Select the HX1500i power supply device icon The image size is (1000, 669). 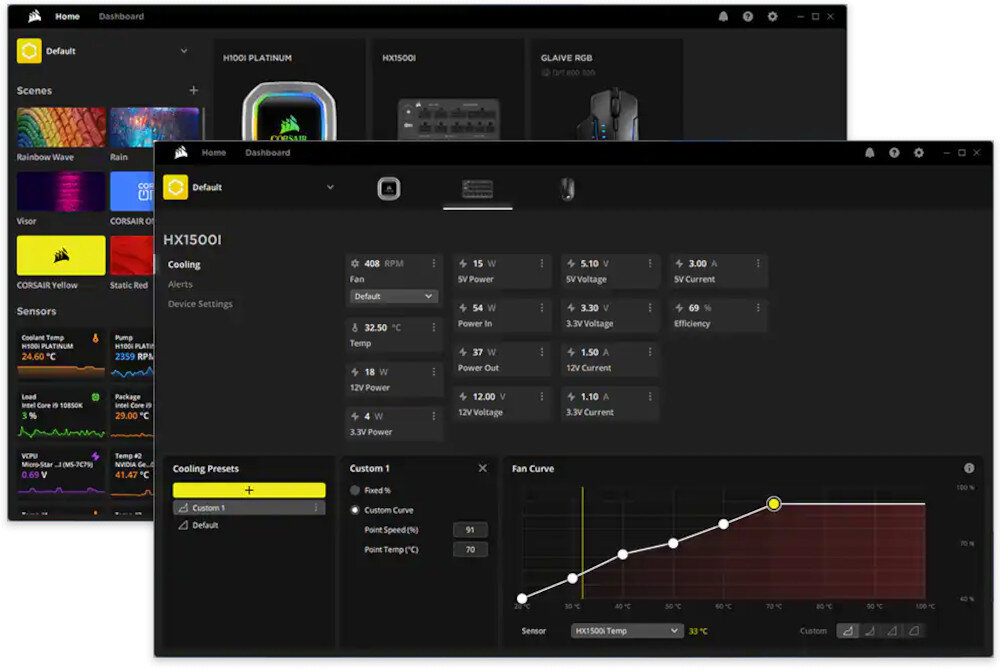(x=478, y=189)
